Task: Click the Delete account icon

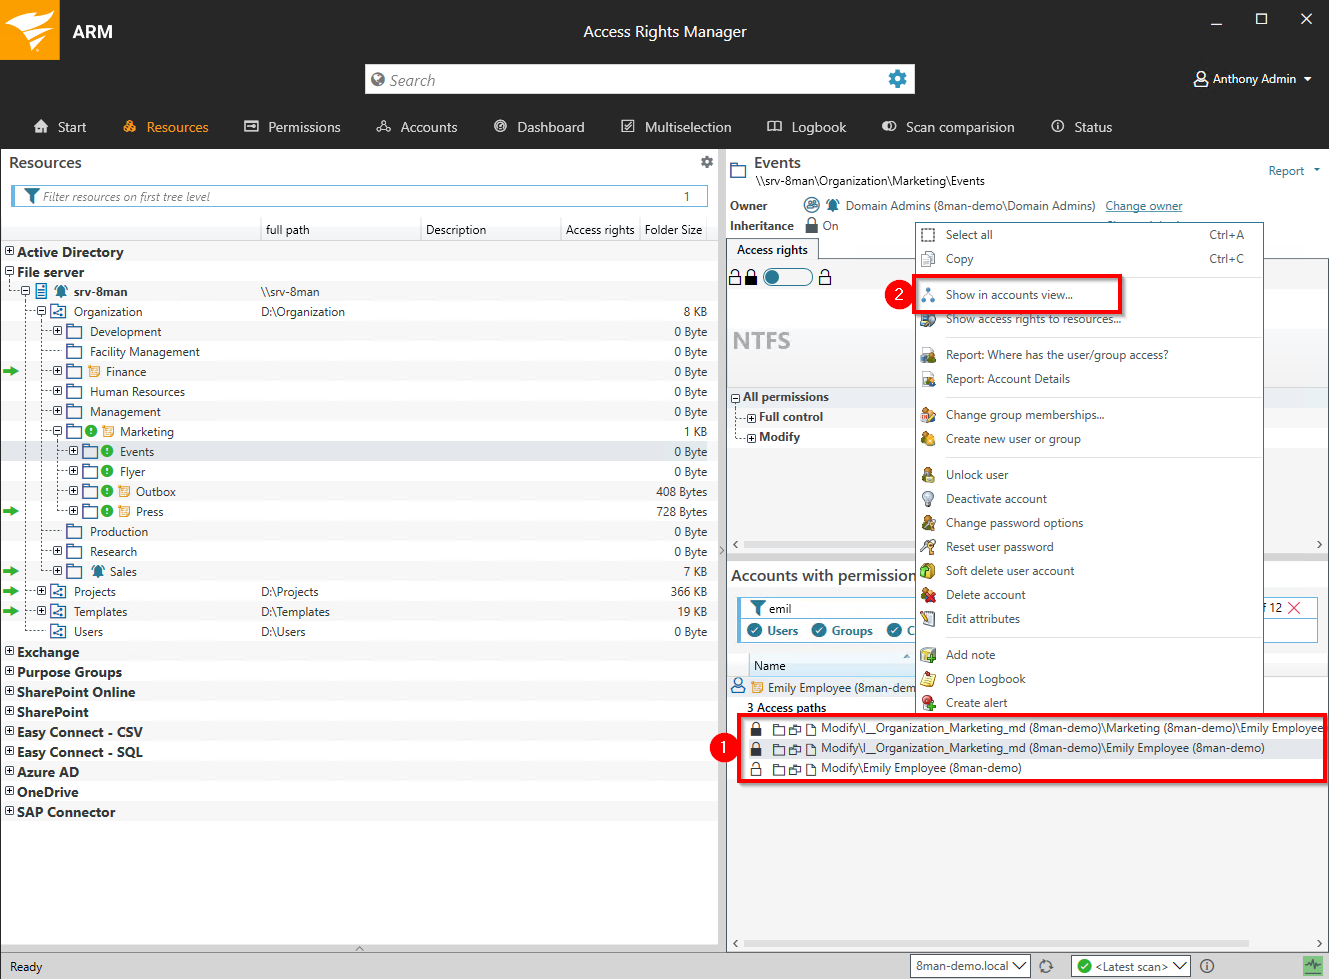Action: coord(928,595)
